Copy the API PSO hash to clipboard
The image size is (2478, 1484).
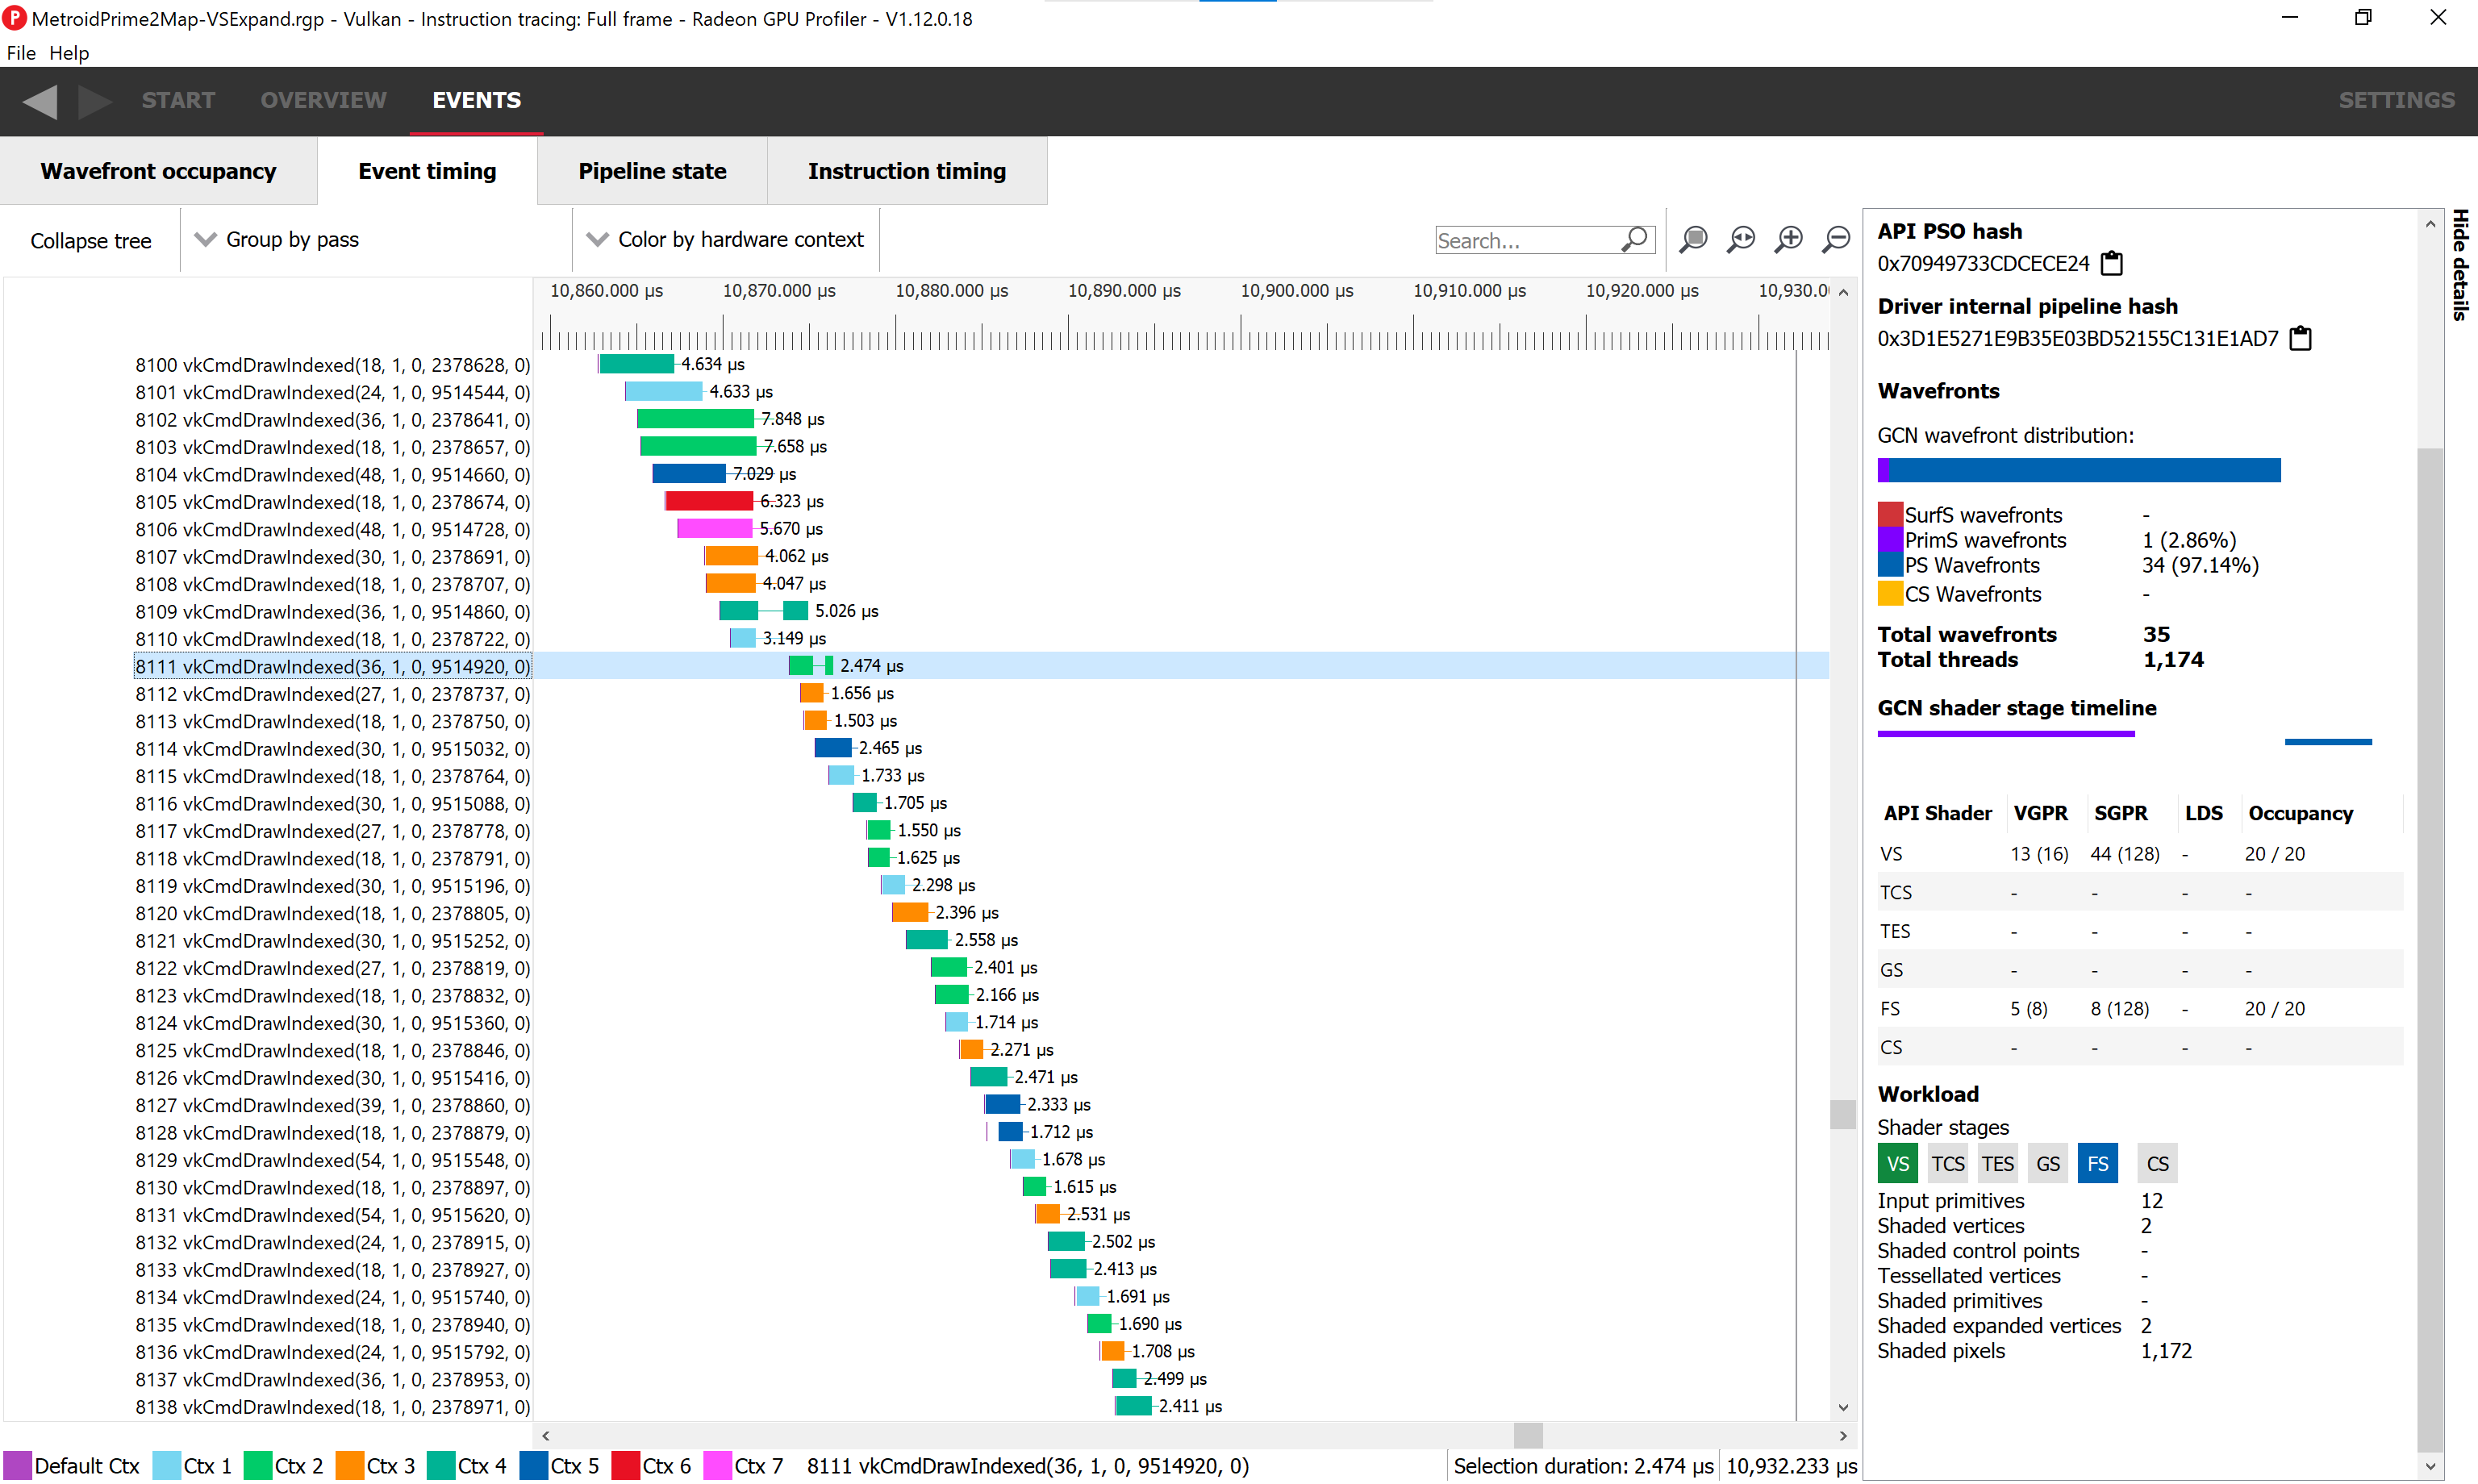click(x=2111, y=263)
